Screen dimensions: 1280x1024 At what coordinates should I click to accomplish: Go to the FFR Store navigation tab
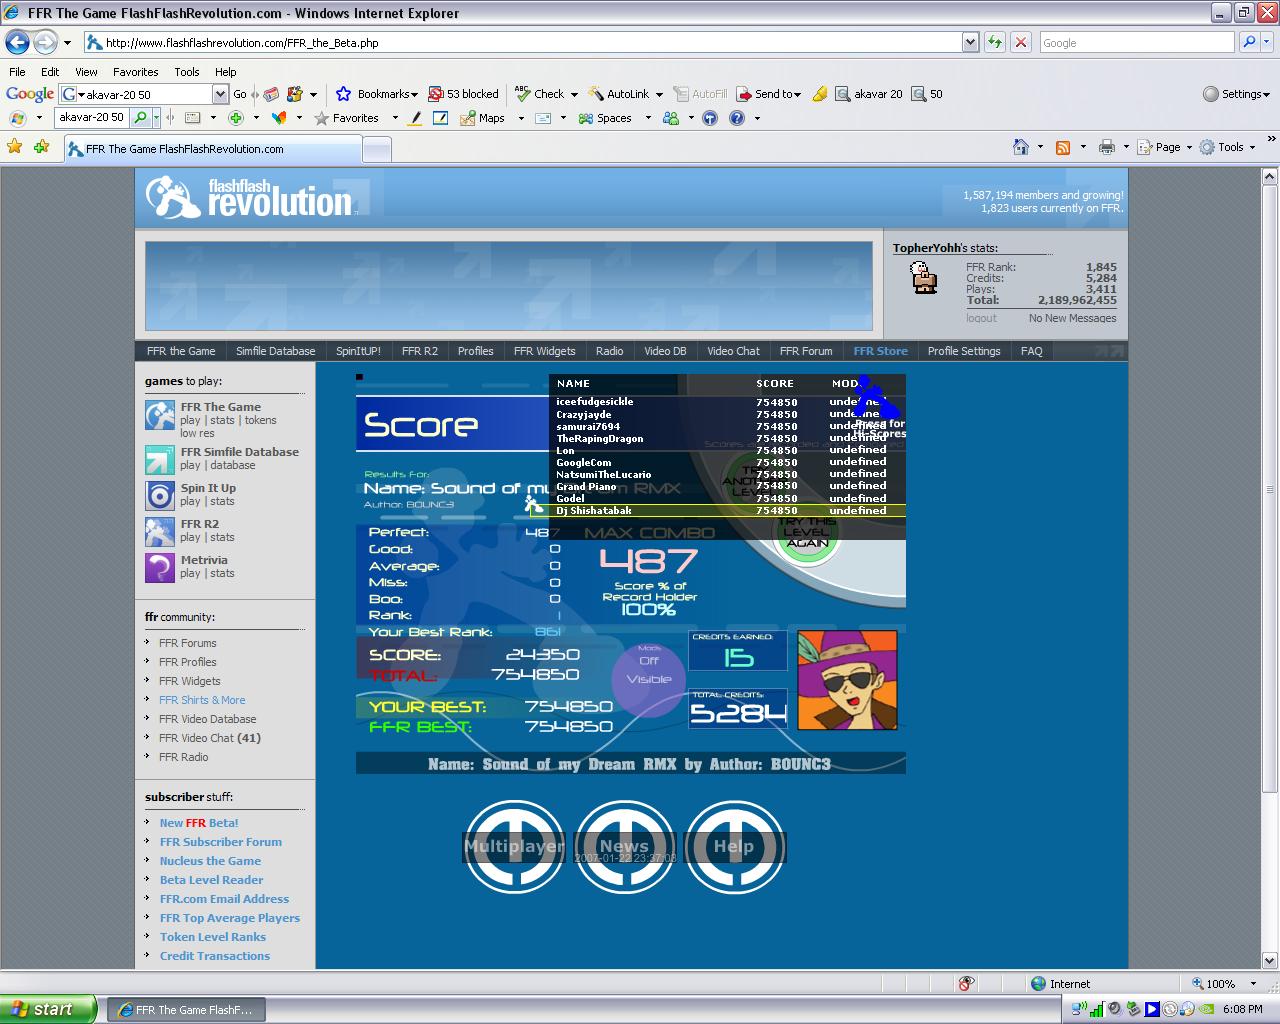click(x=880, y=351)
